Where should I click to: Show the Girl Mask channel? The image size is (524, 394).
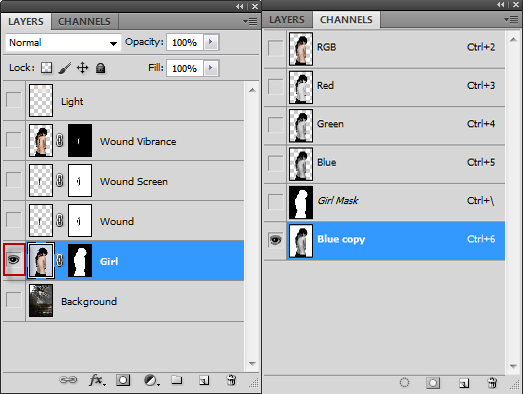pyautogui.click(x=276, y=202)
